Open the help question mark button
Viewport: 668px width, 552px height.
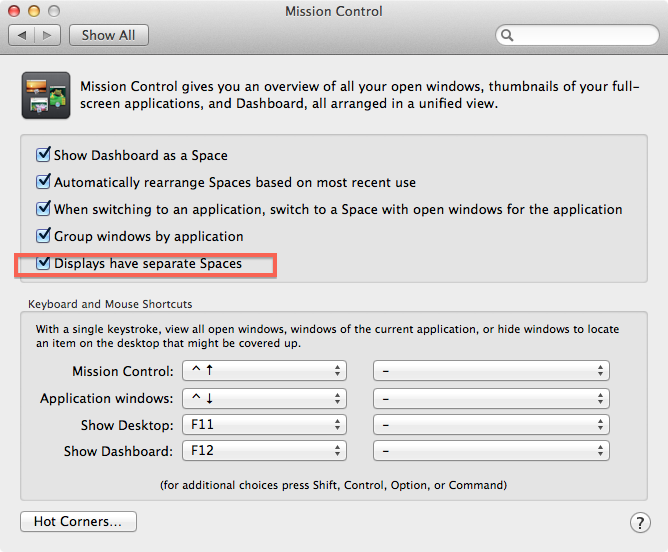[640, 522]
